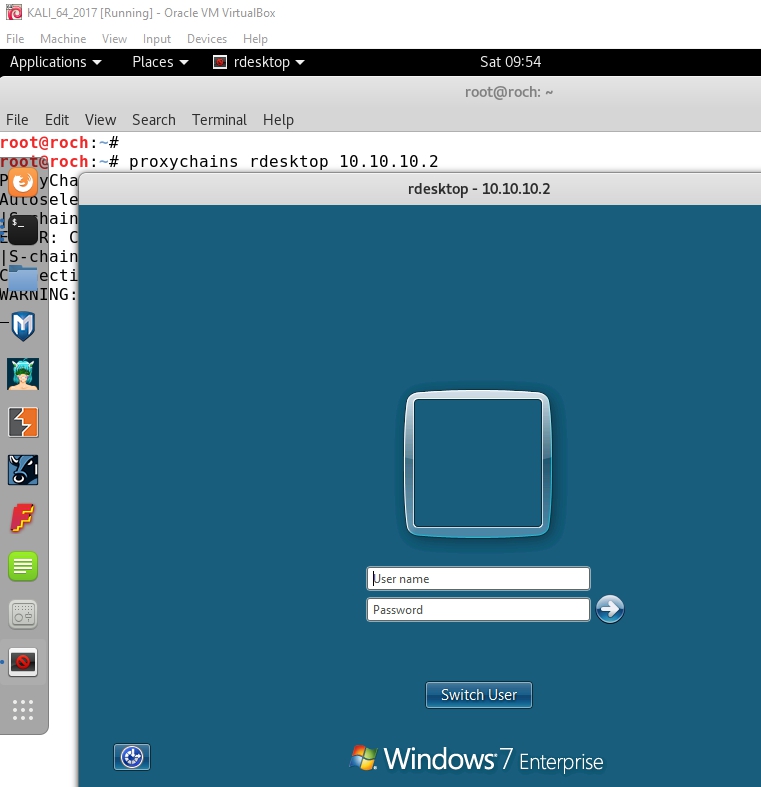
Task: Open VirtualBox Devices menu
Action: click(207, 39)
